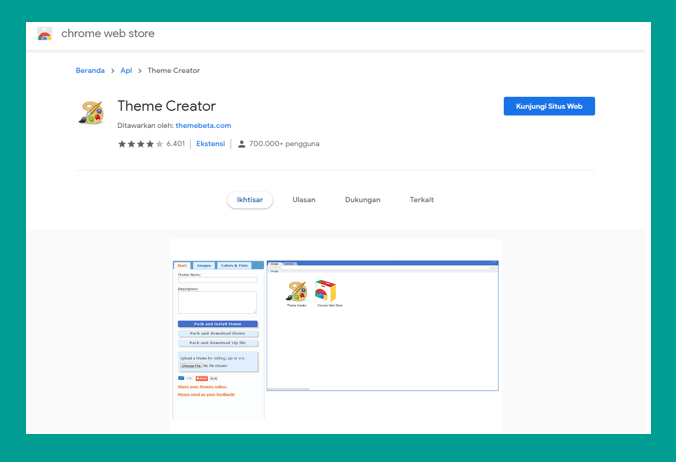Screen dimensions: 676x462
Task: Click the Ekstensi category link
Action: tap(210, 144)
